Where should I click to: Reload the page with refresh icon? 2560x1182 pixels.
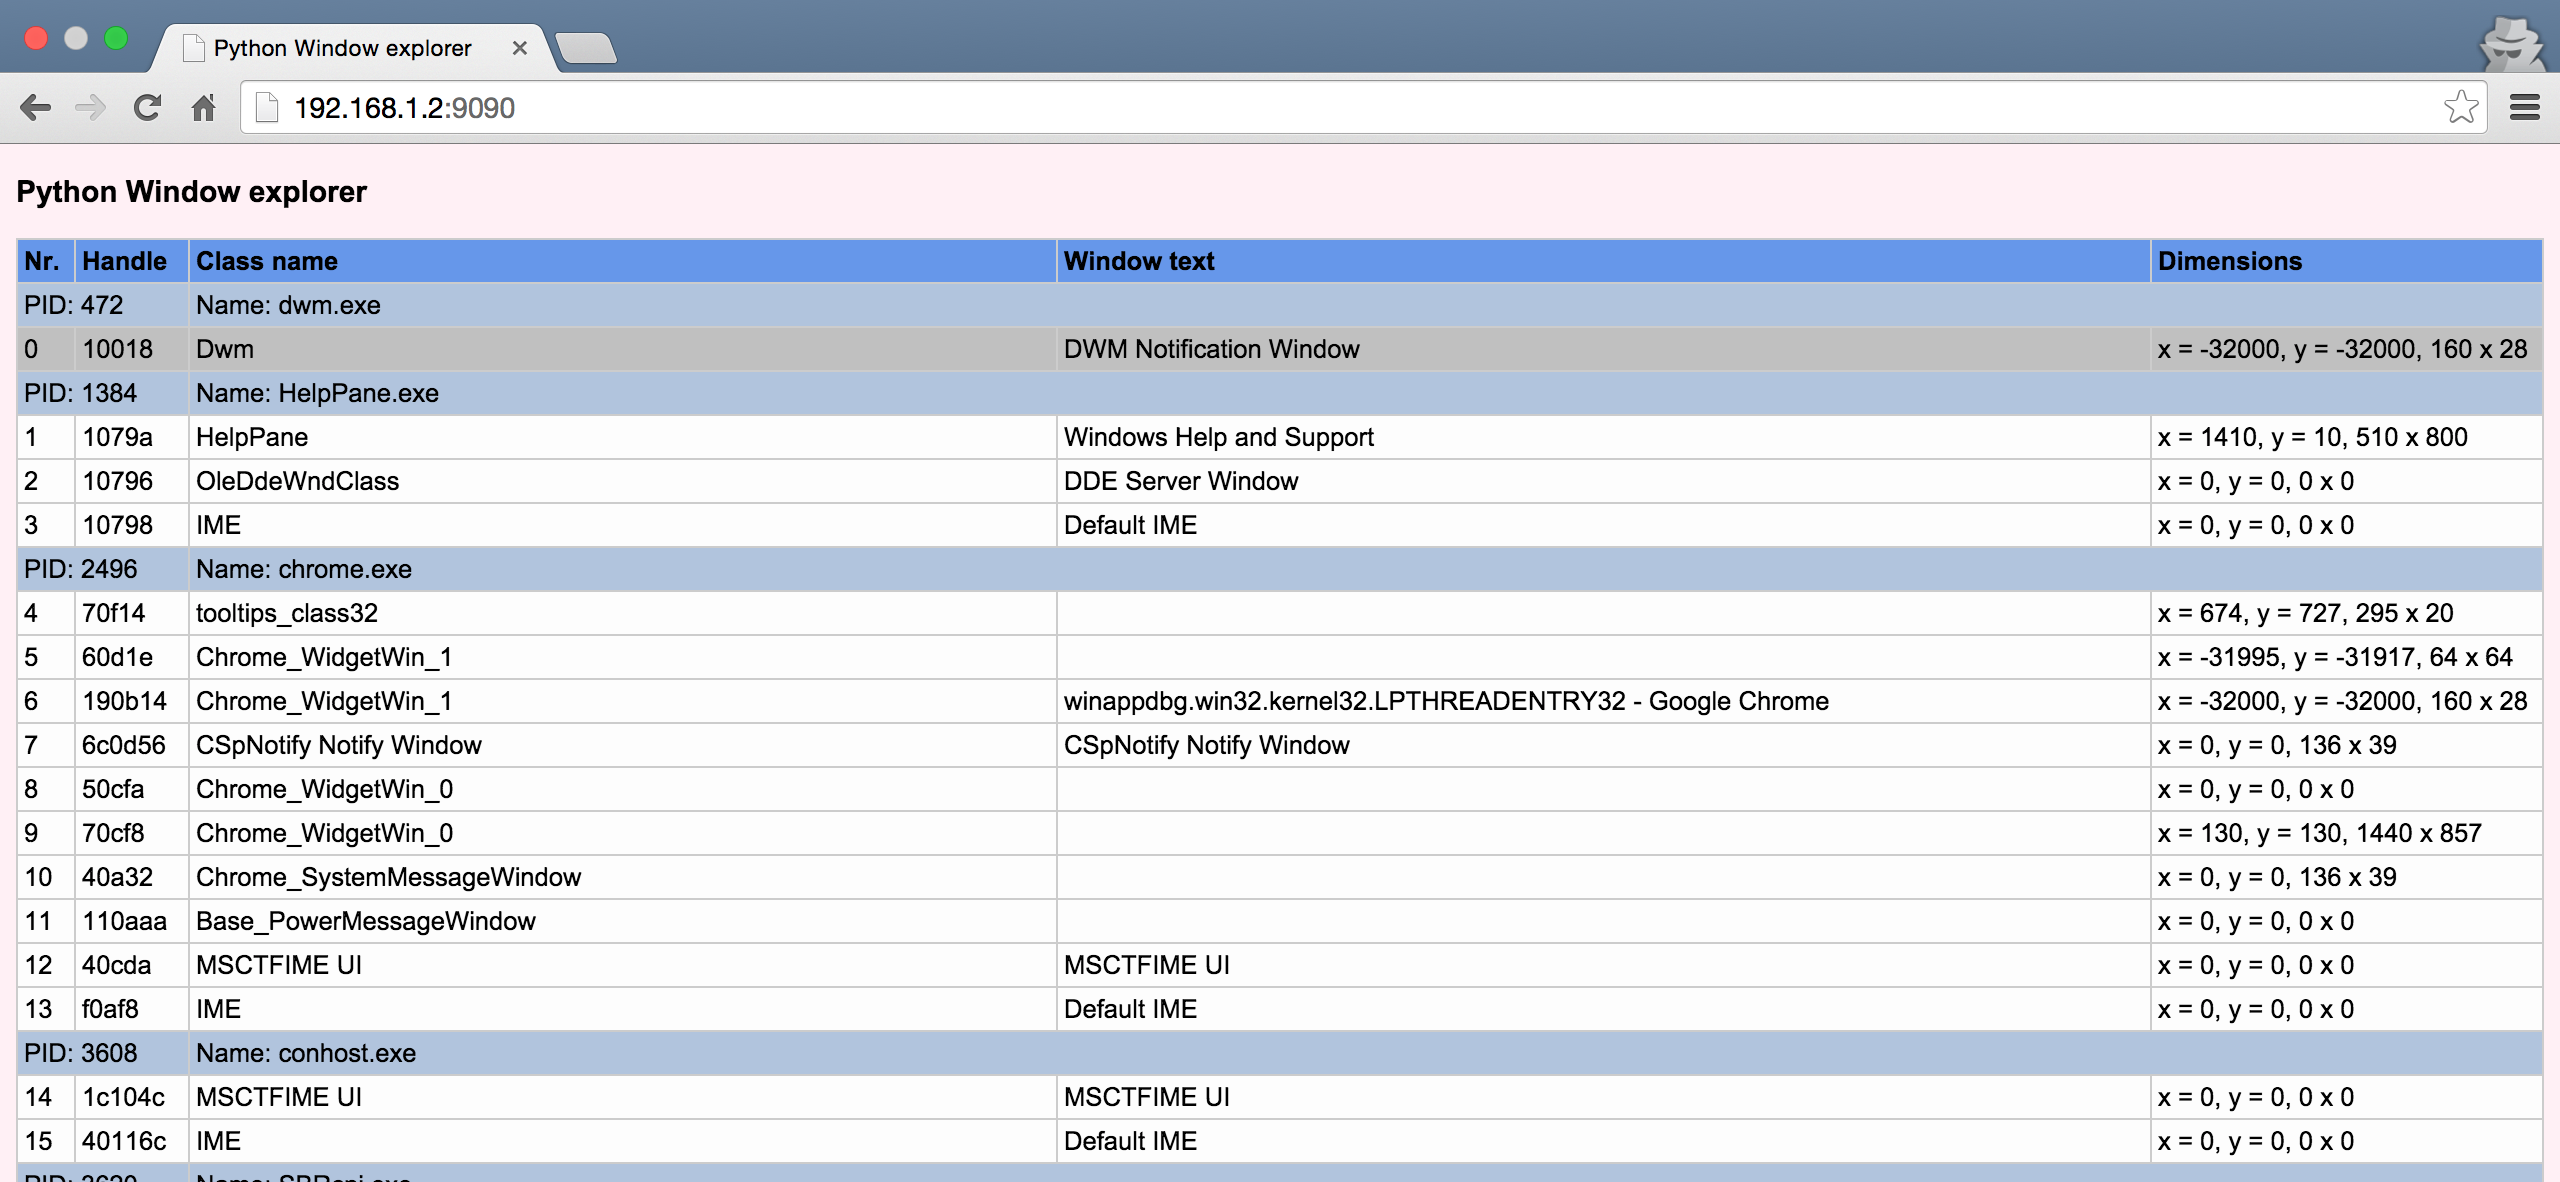[147, 107]
